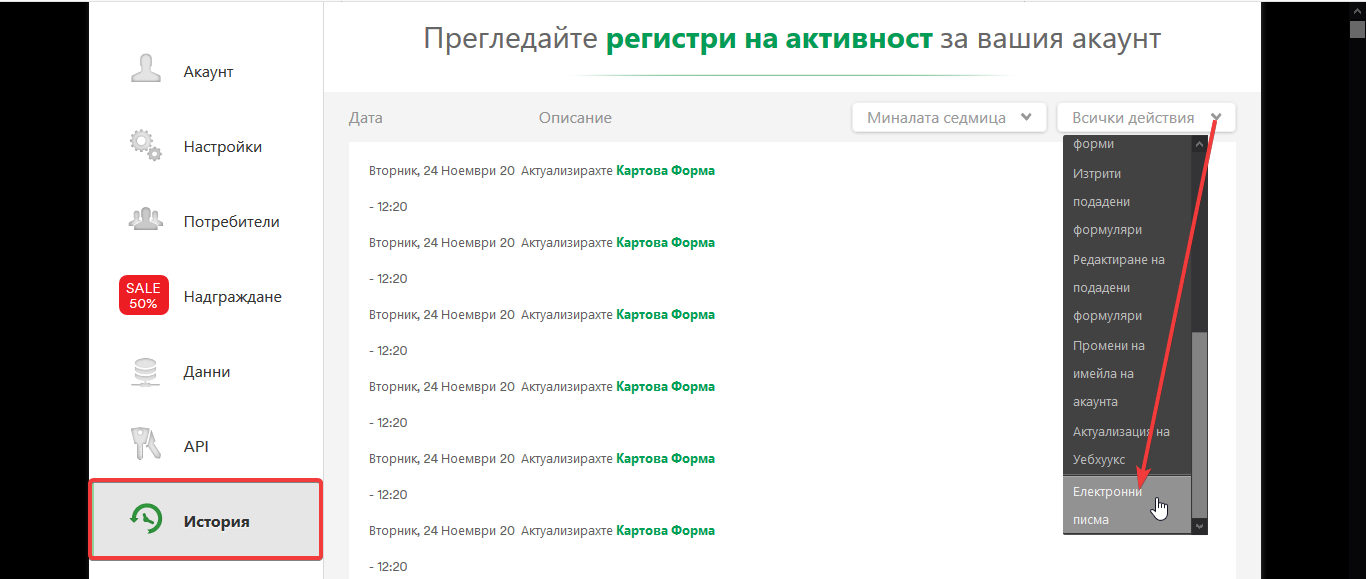Click the dropdown list scrollbar down arrow

coord(1200,526)
